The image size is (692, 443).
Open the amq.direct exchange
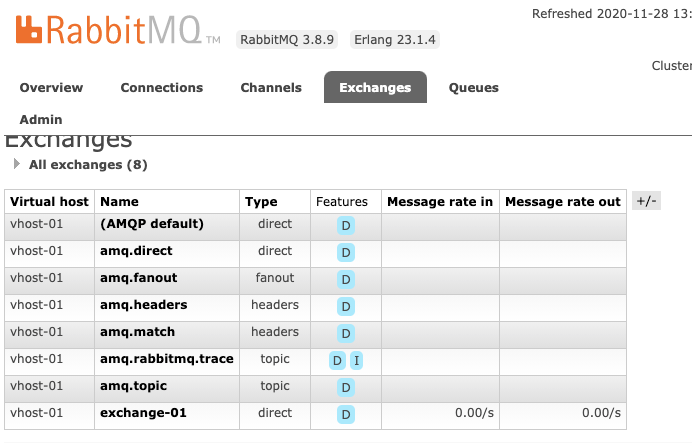pos(136,251)
